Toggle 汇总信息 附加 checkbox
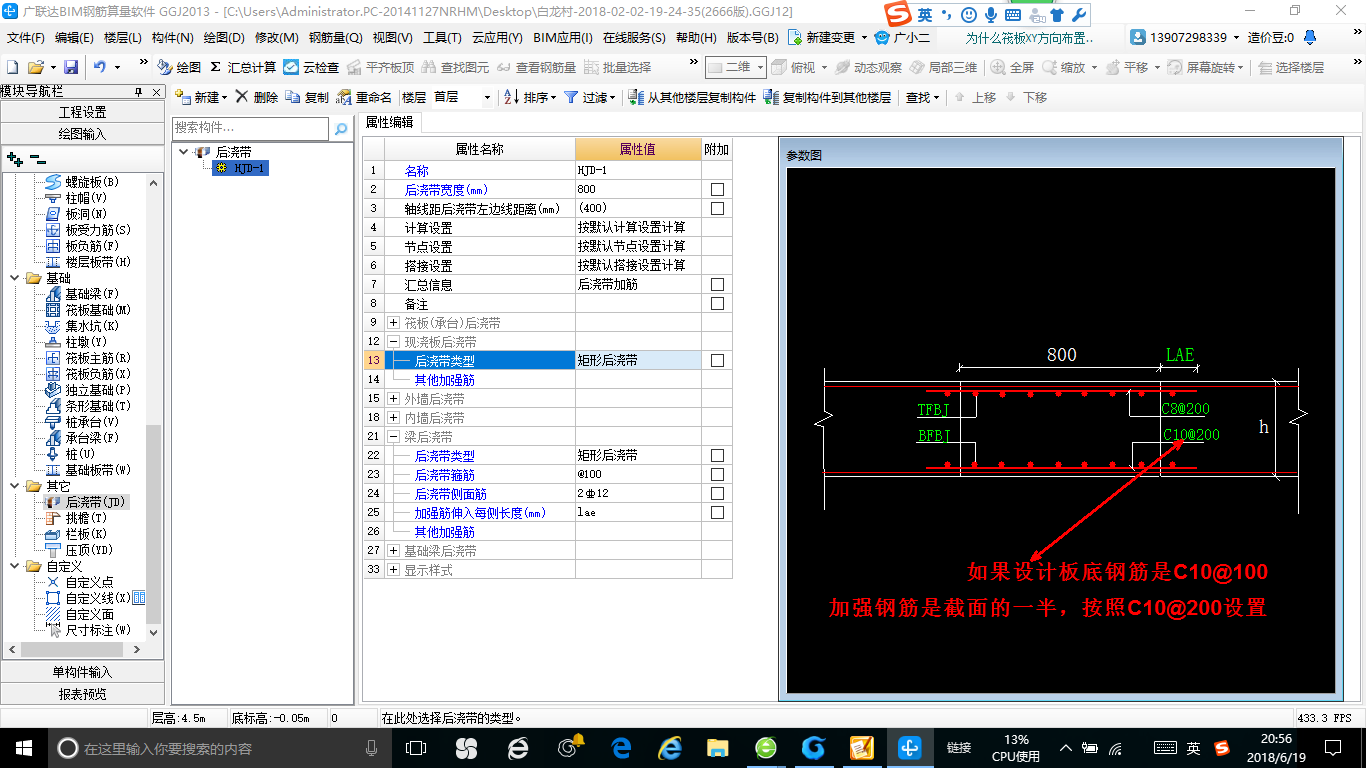1366x768 pixels. point(717,284)
